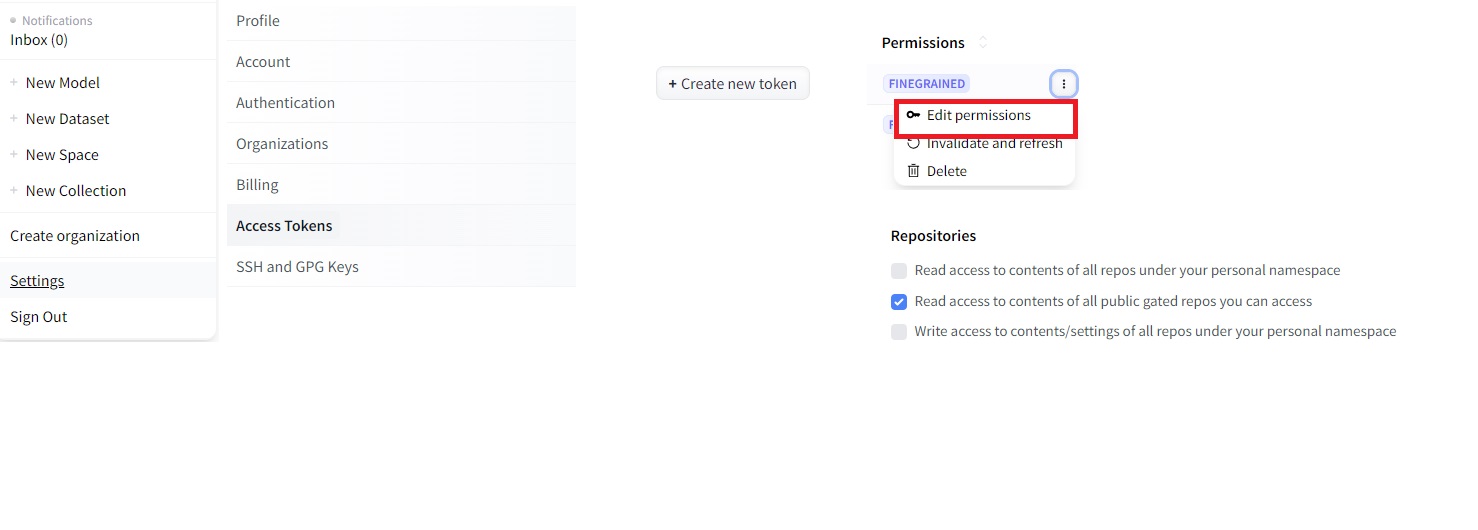Click the Invalidate and refresh circular arrow icon
Image resolution: width=1478 pixels, height=530 pixels.
coord(913,143)
